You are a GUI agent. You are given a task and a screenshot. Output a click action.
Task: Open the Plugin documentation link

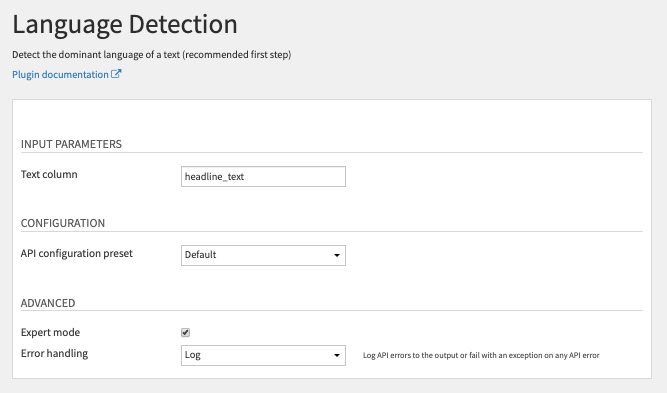pos(60,74)
